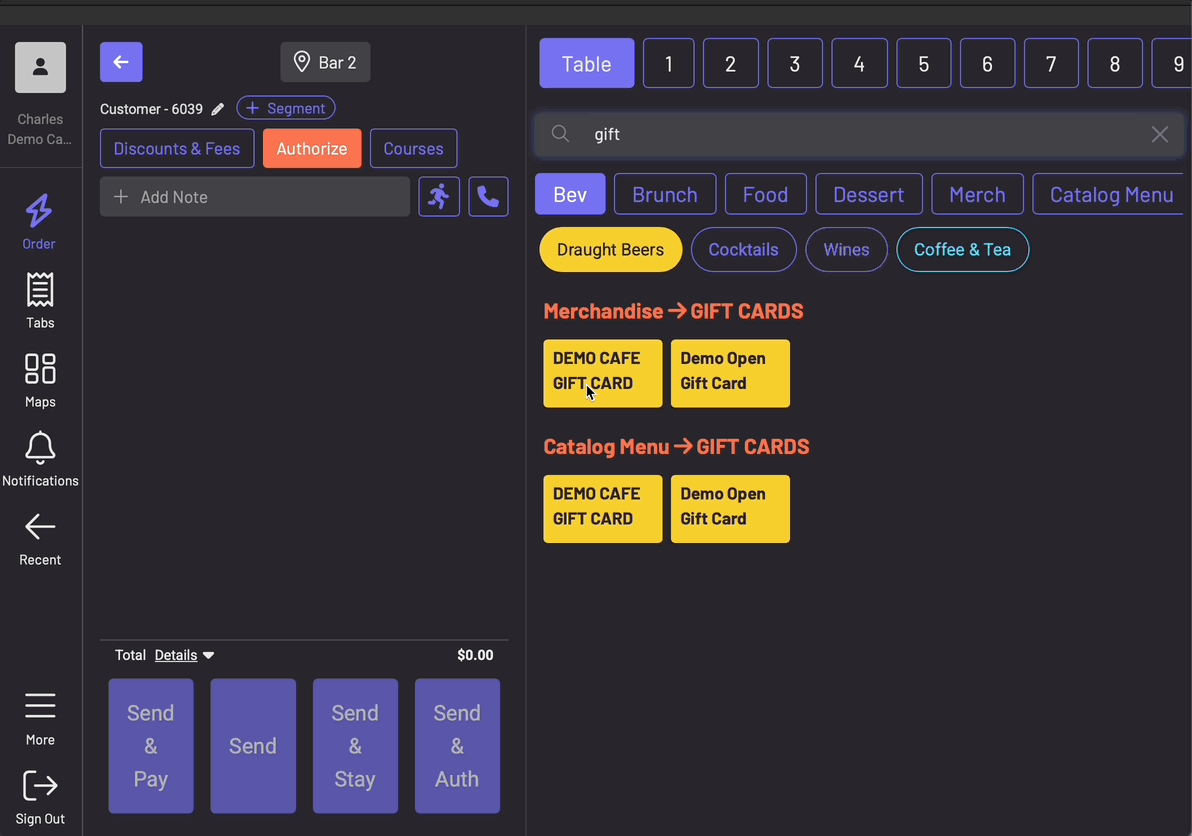Edit customer name with pencil icon
The image size is (1192, 836).
click(218, 109)
